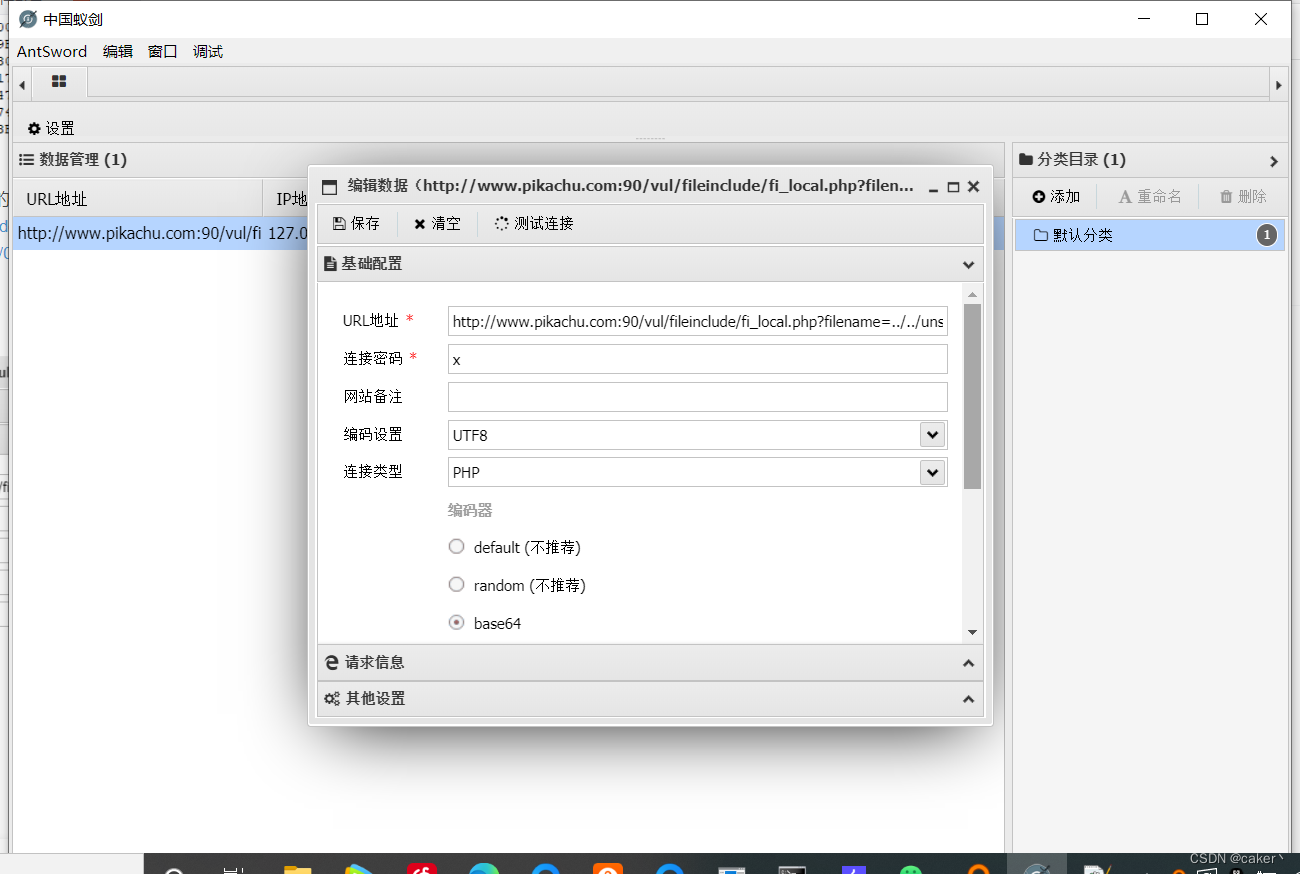This screenshot has height=874, width=1300.
Task: Open the 窗口 menu
Action: point(163,51)
